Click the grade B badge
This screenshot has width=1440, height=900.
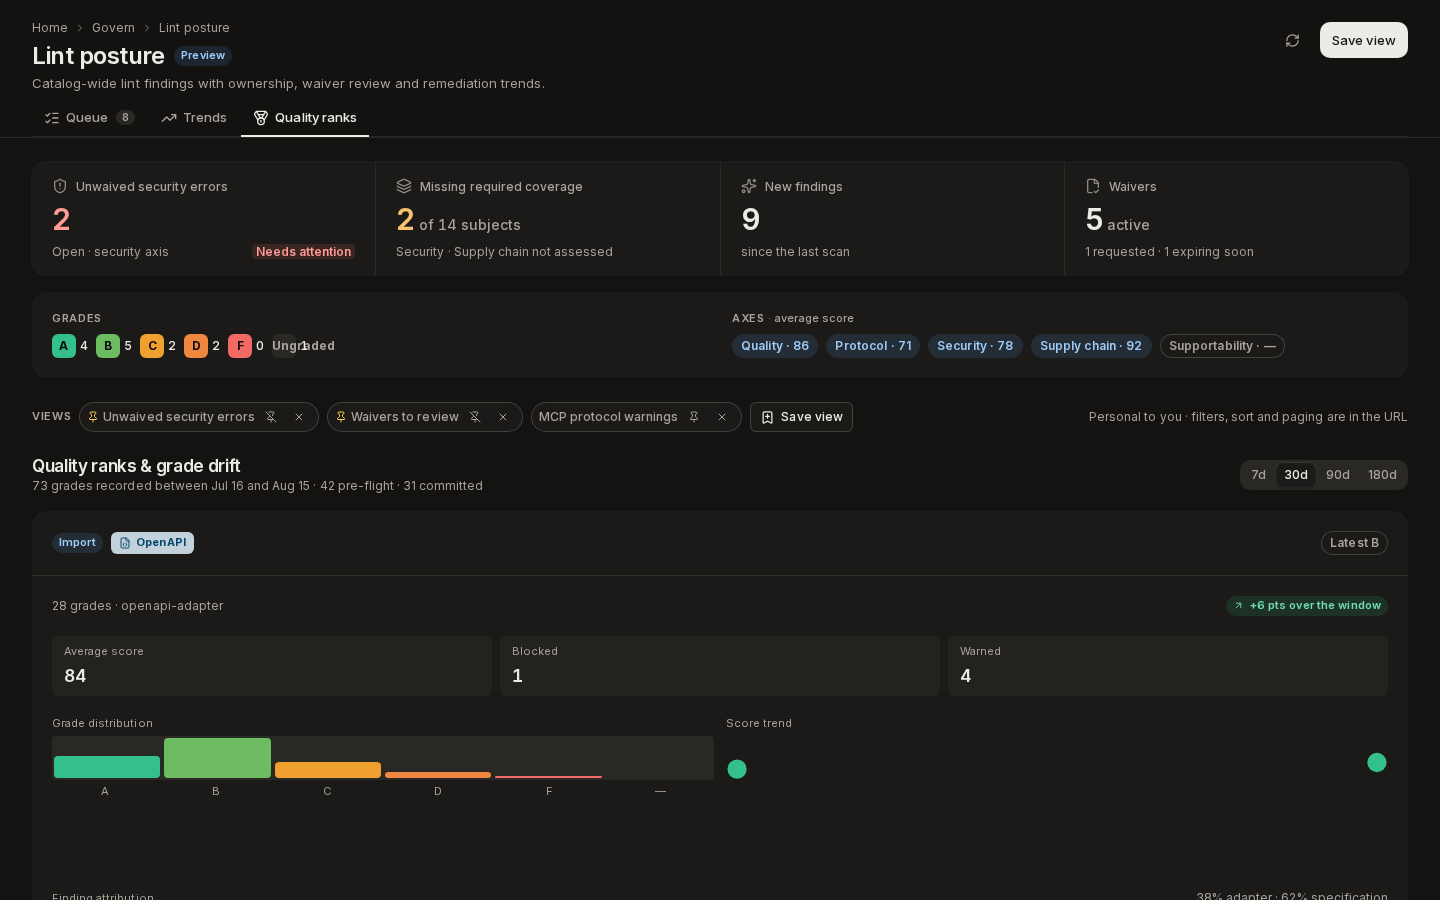coord(108,346)
